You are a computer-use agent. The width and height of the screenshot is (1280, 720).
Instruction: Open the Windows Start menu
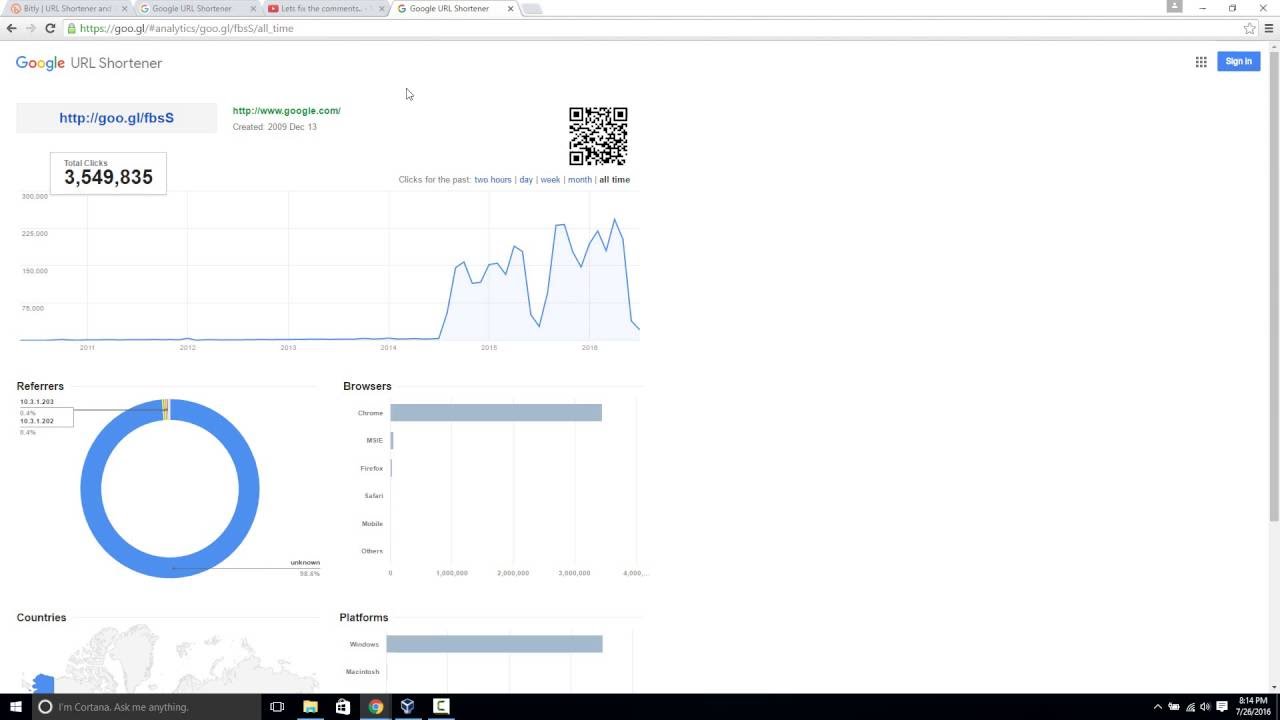[x=16, y=706]
